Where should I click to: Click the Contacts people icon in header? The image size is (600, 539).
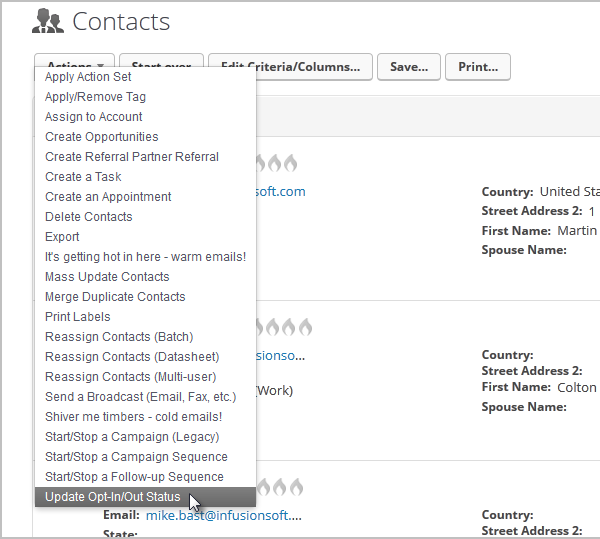(x=48, y=21)
